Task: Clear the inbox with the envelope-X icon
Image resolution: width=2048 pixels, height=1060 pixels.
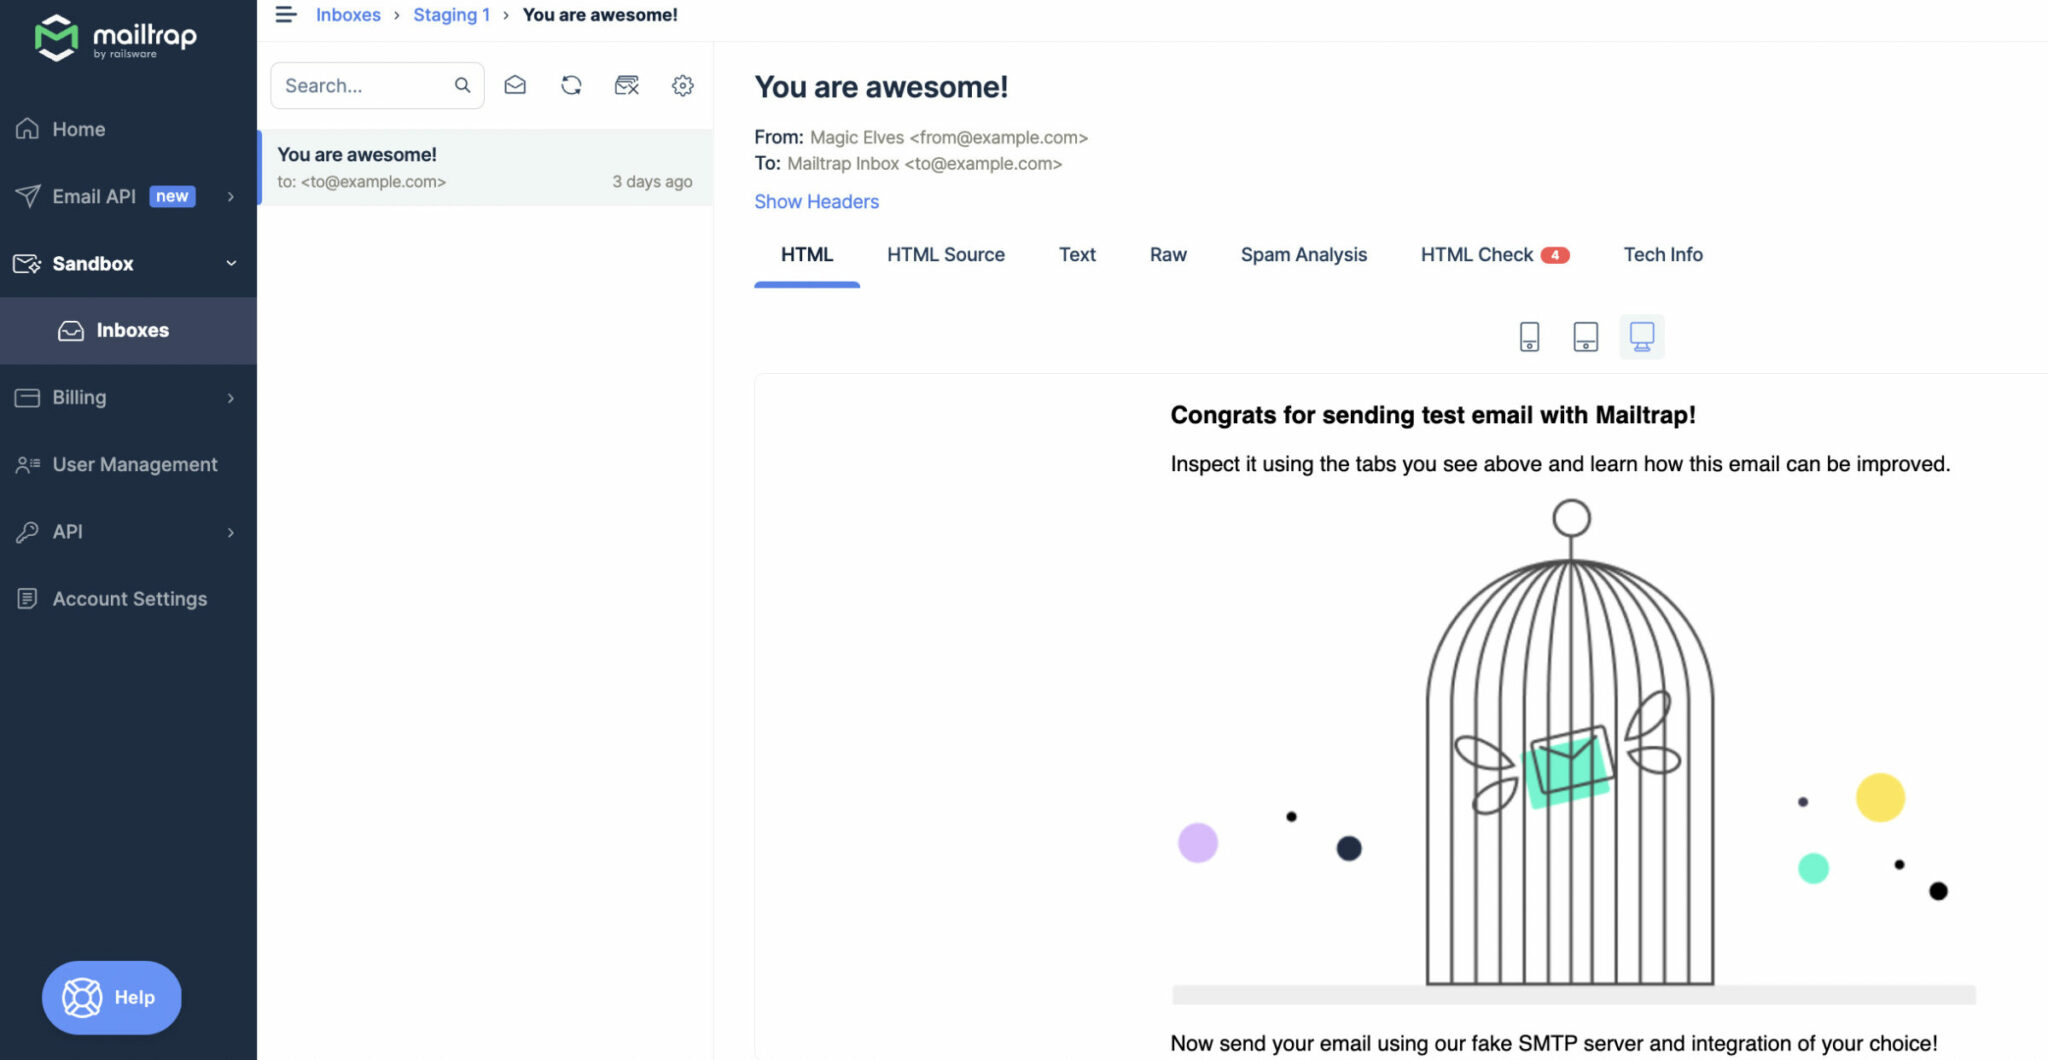Action: (627, 85)
